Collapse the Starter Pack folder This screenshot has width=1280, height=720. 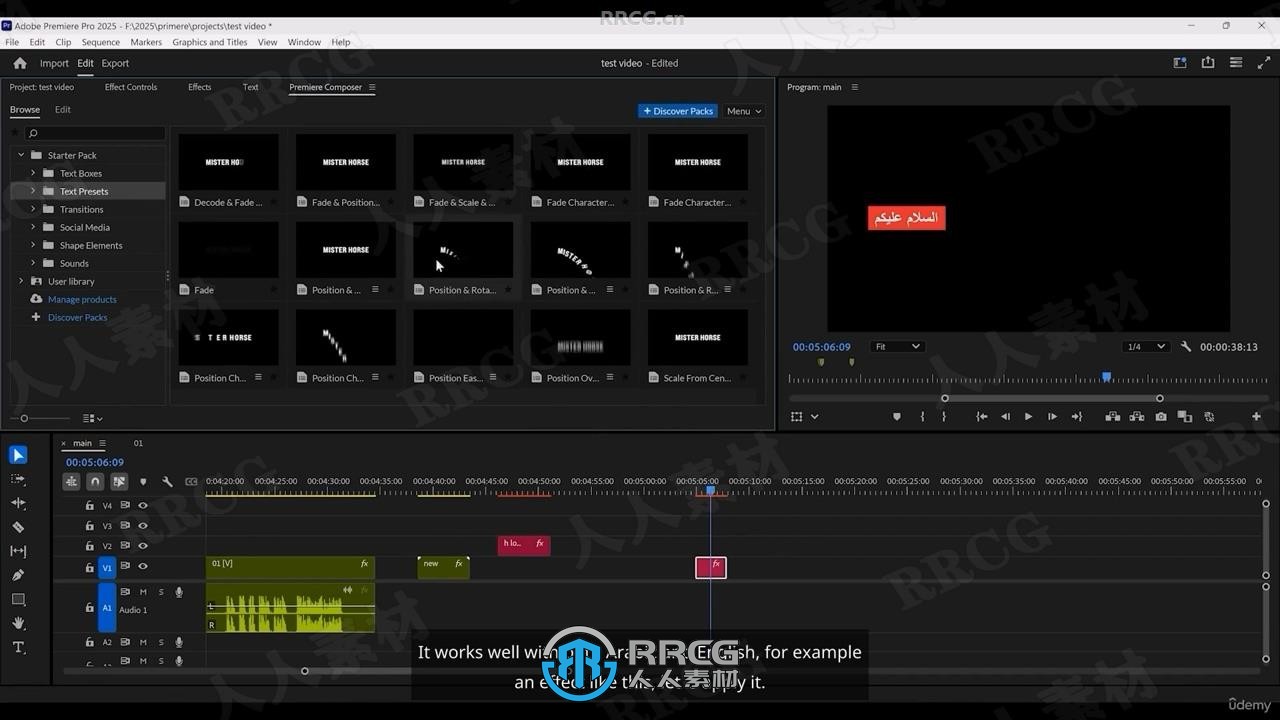coord(21,155)
